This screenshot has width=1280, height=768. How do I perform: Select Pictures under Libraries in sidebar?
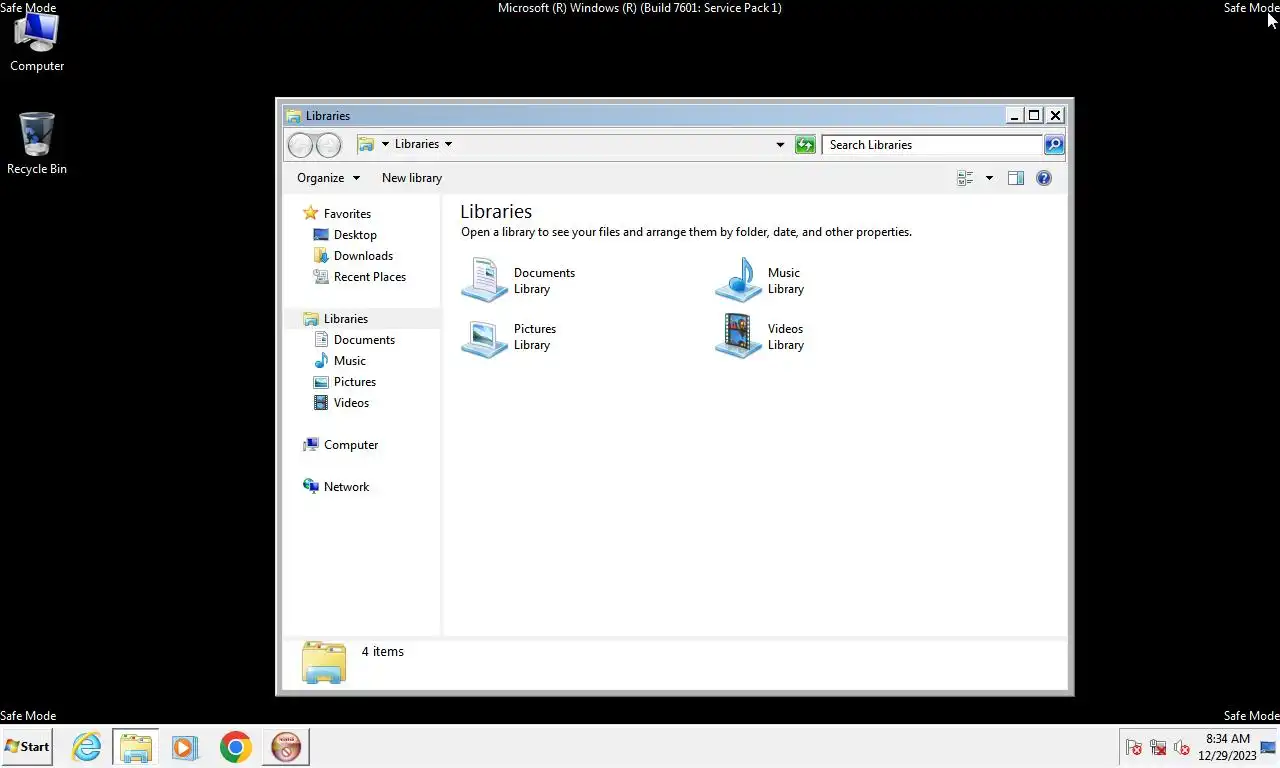[x=355, y=382]
